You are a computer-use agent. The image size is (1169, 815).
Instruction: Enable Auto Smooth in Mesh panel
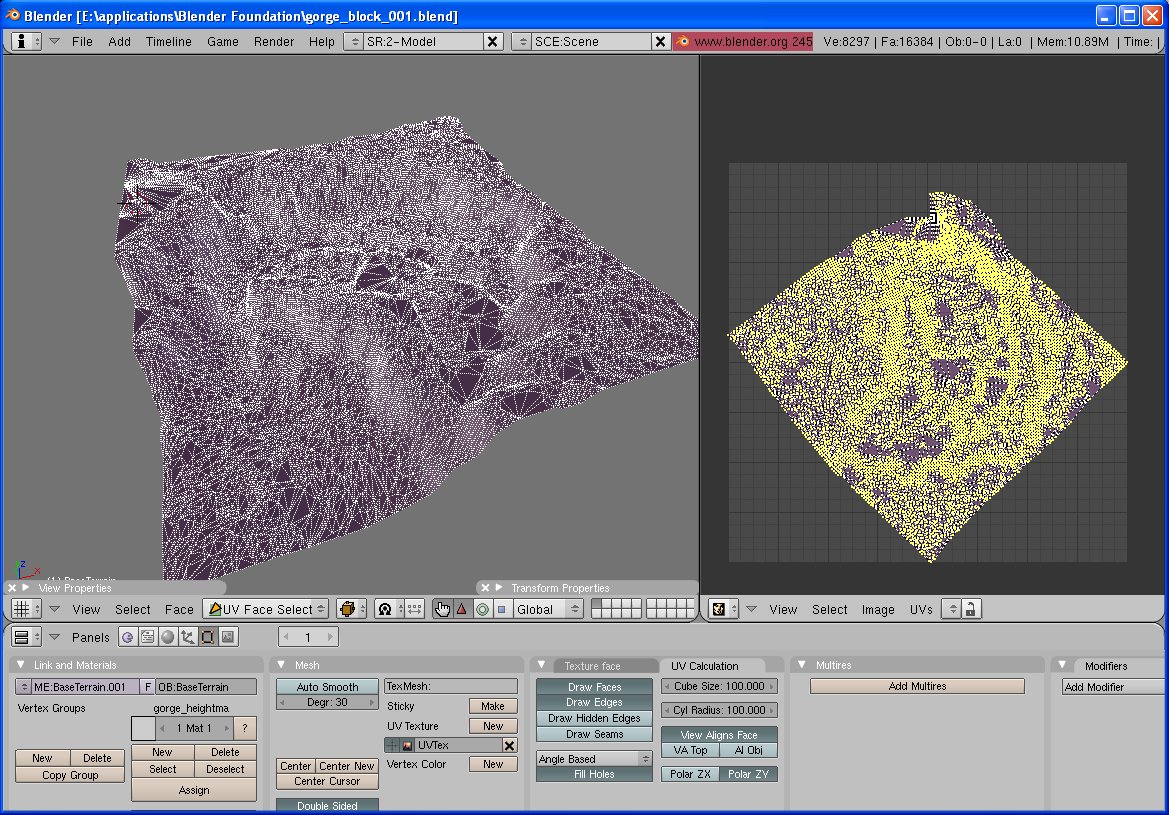(327, 687)
